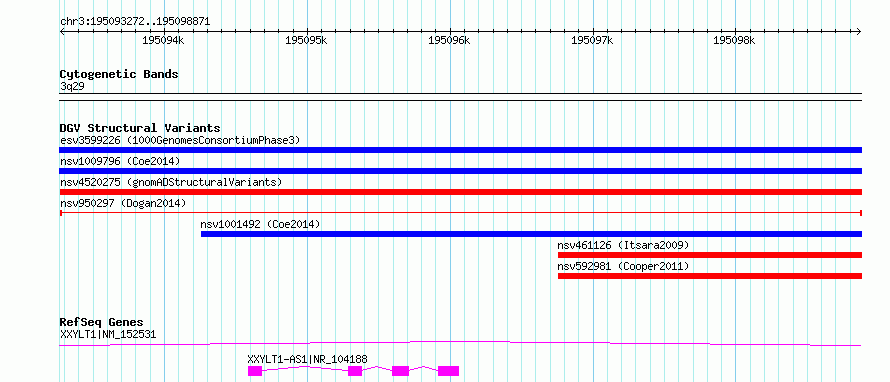Click the chr3:195093272..195098871 region label
Screen dimensions: 890x382
(x=135, y=22)
